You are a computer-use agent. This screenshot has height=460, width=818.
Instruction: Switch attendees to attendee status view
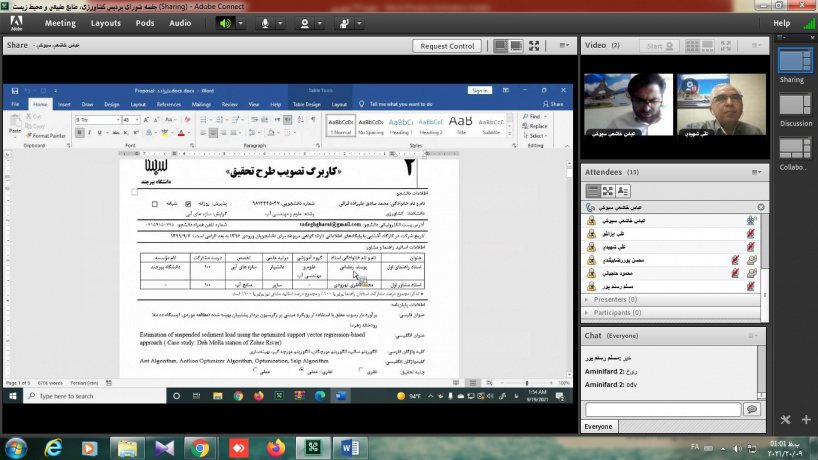[x=623, y=190]
